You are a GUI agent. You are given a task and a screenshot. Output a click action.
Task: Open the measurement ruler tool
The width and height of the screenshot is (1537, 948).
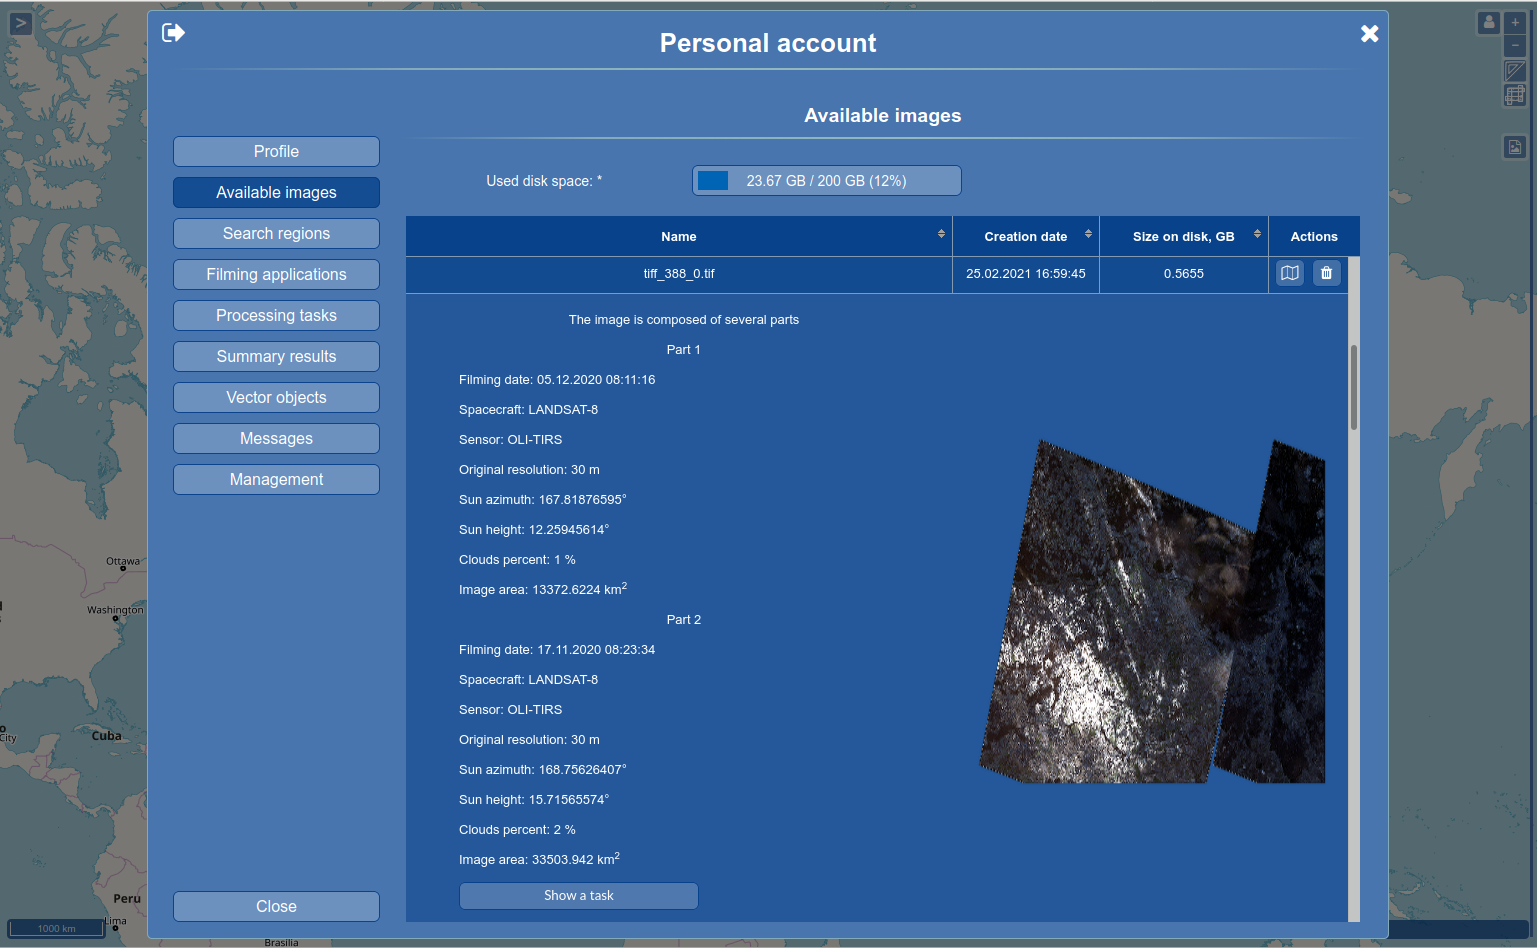(1515, 71)
